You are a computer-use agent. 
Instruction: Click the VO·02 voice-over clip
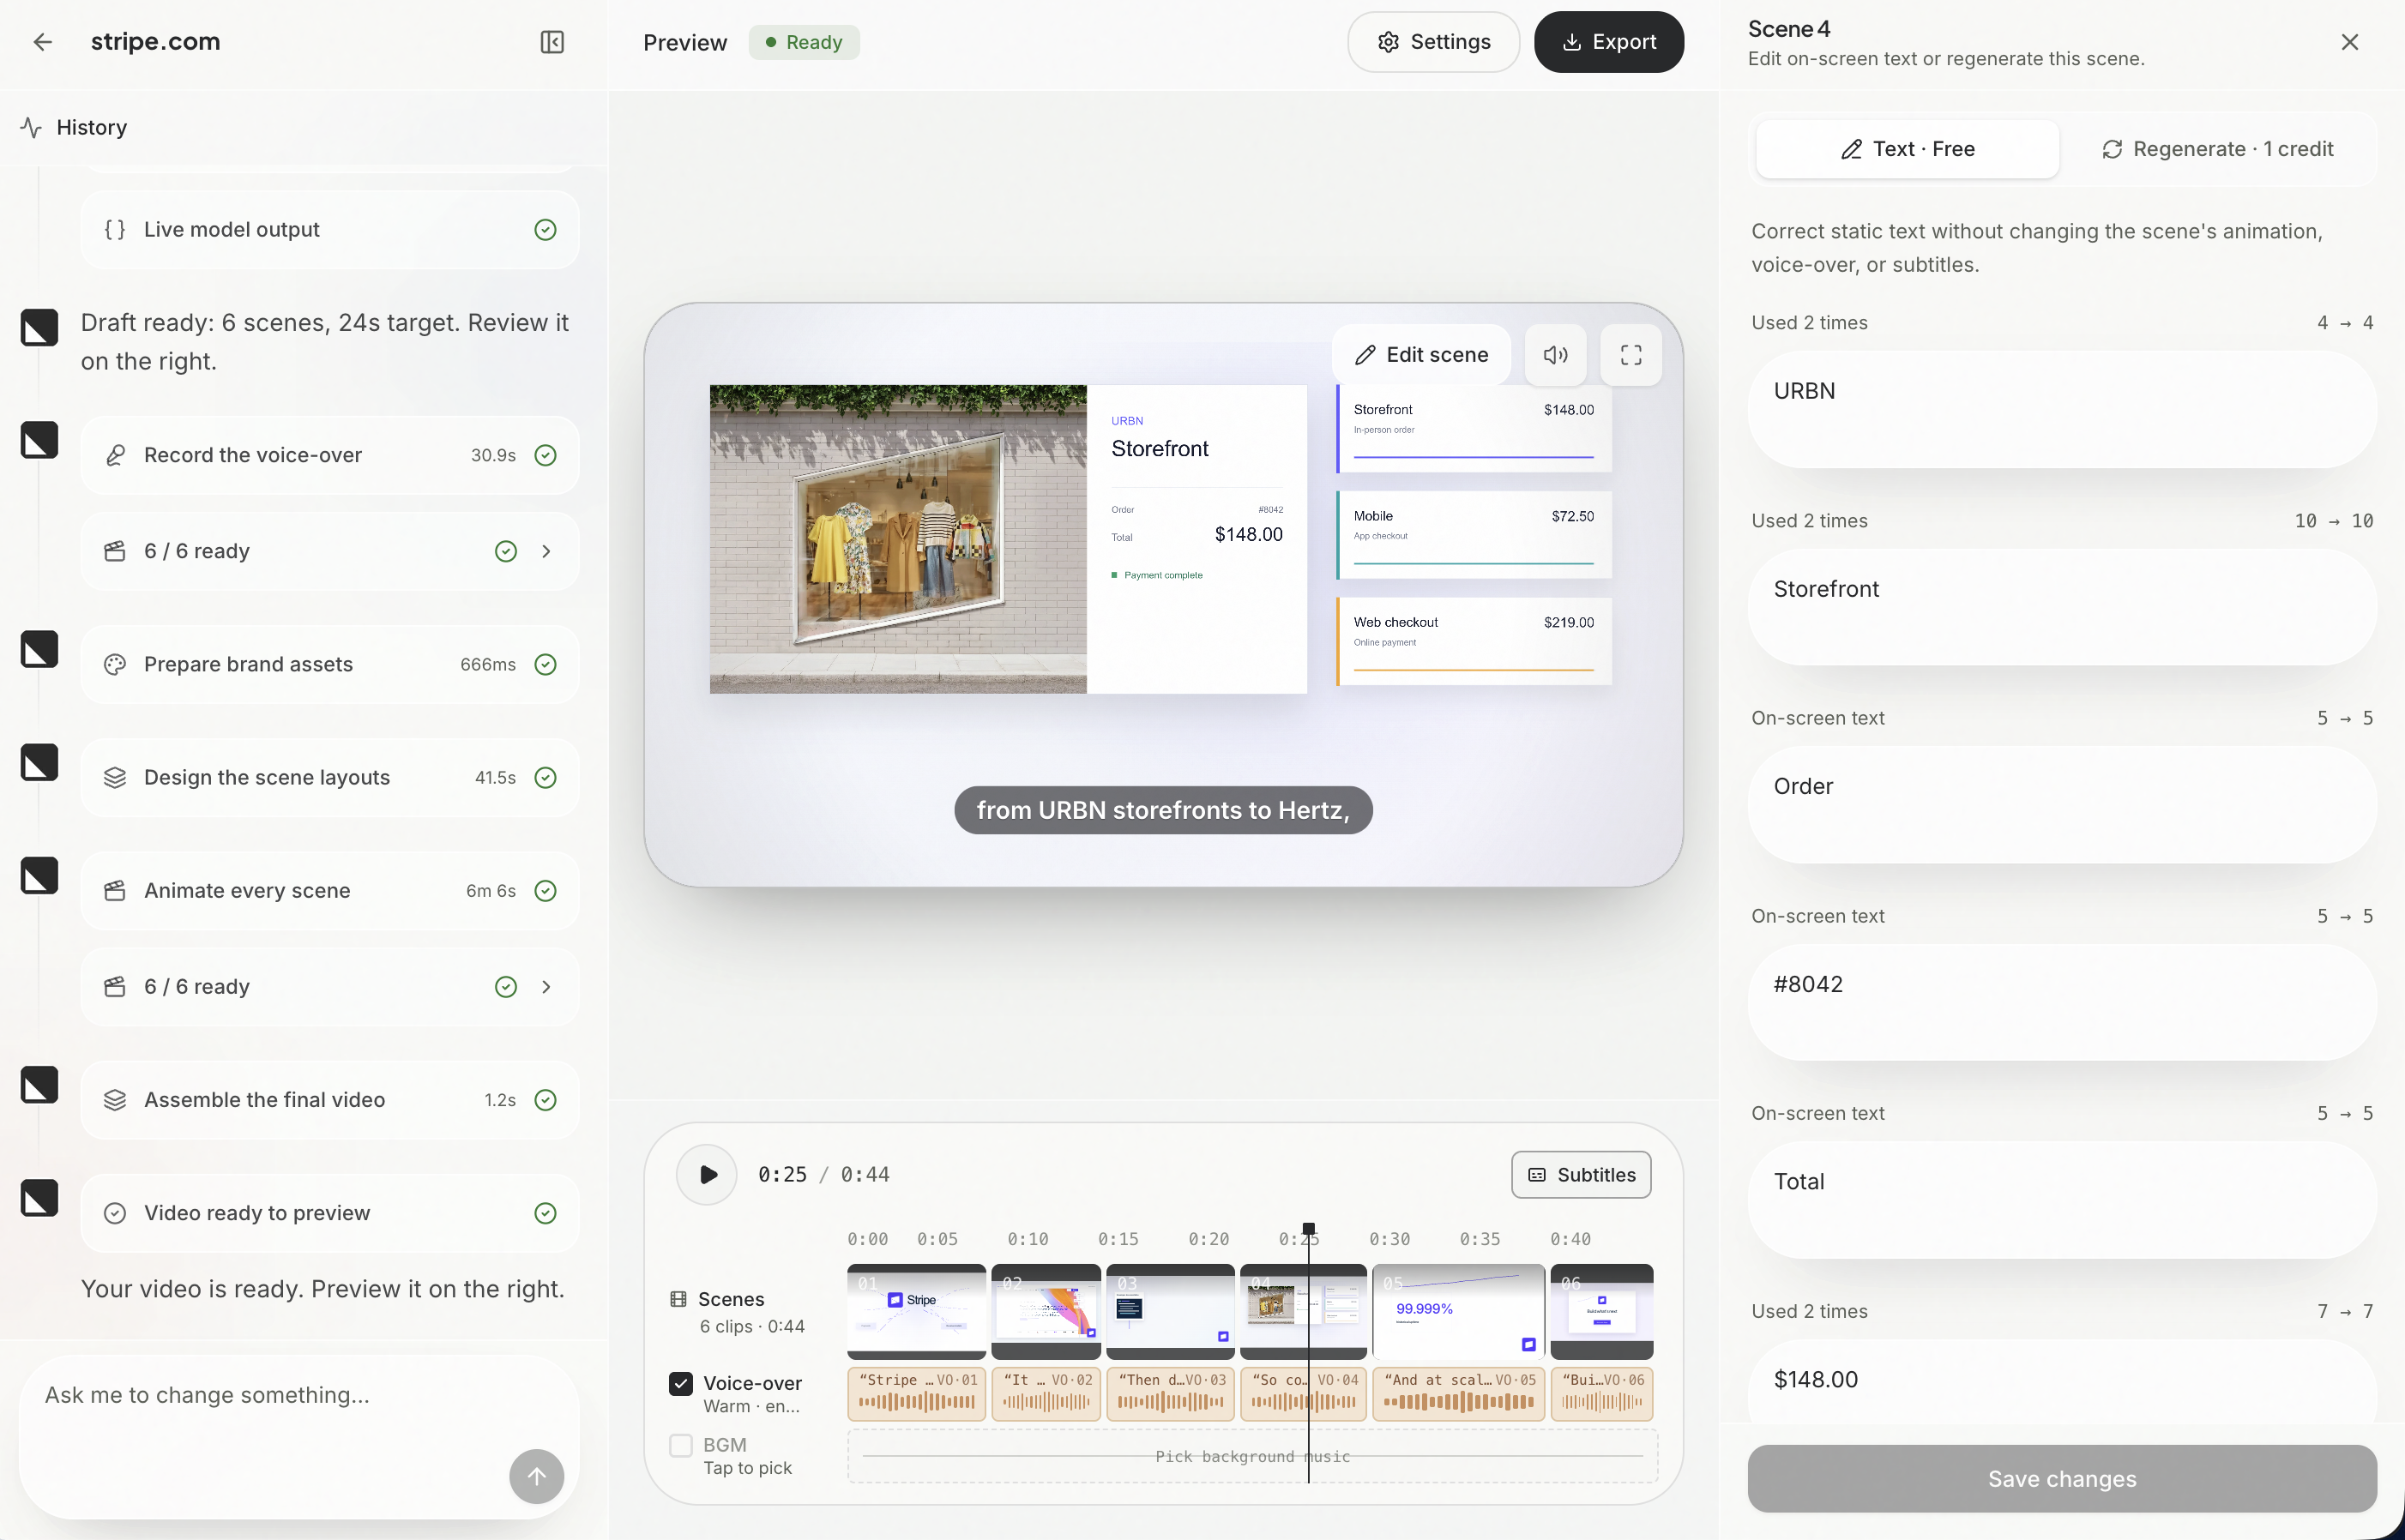1046,1394
